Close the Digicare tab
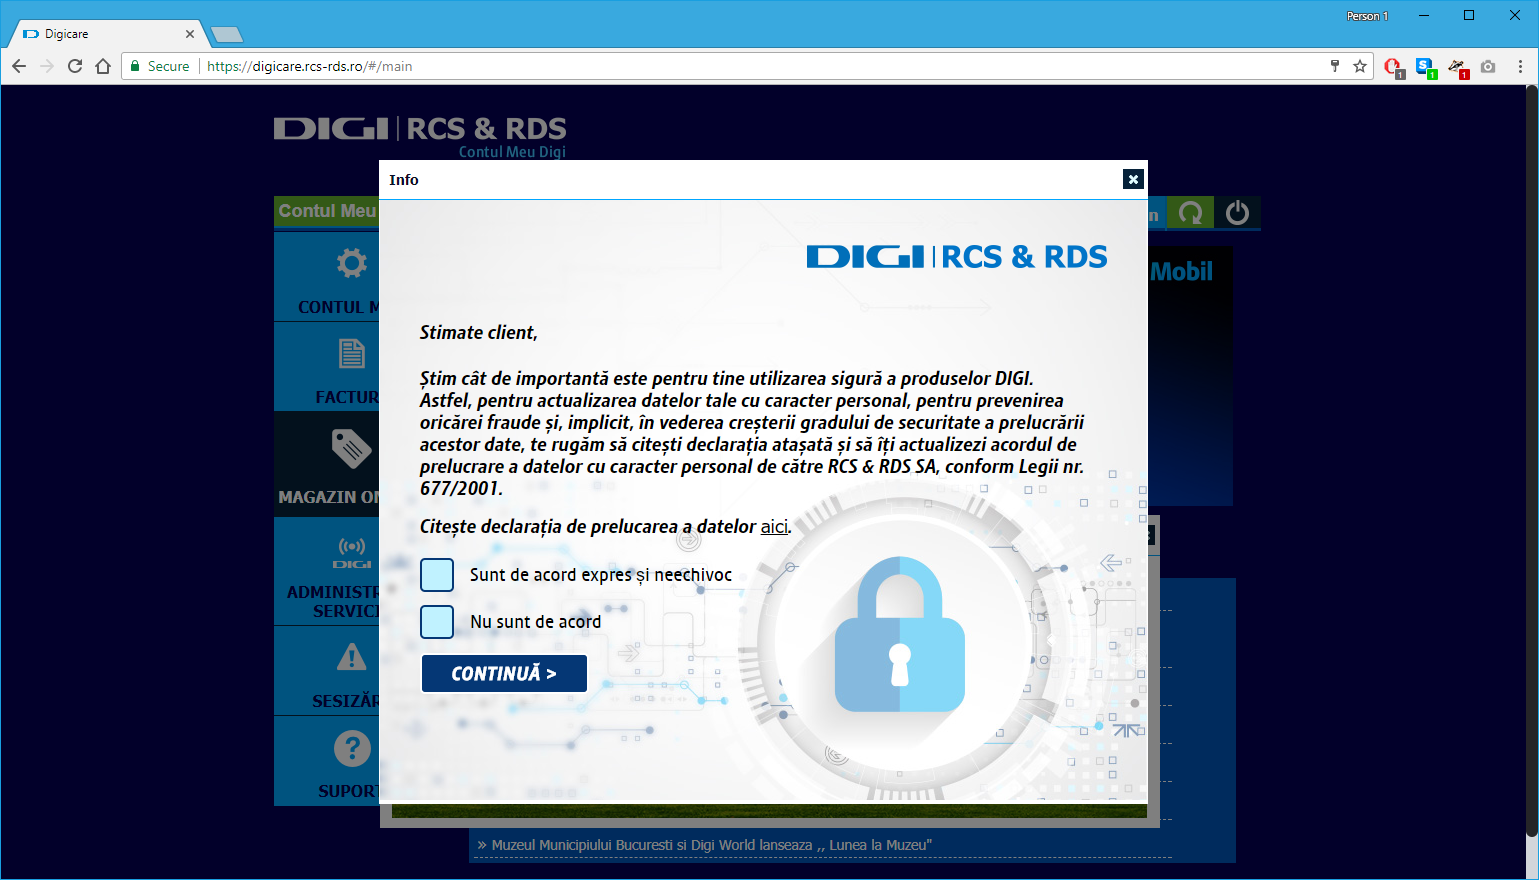This screenshot has height=880, width=1539. click(190, 34)
